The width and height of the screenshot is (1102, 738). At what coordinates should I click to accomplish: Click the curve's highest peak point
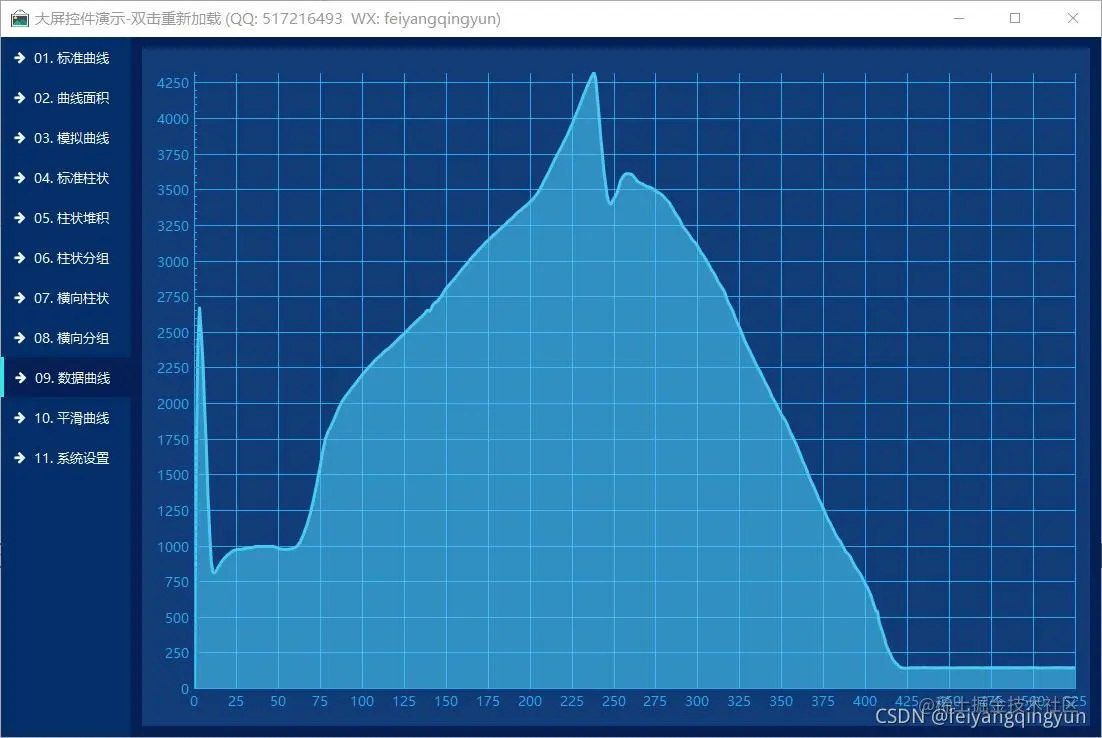[x=594, y=74]
